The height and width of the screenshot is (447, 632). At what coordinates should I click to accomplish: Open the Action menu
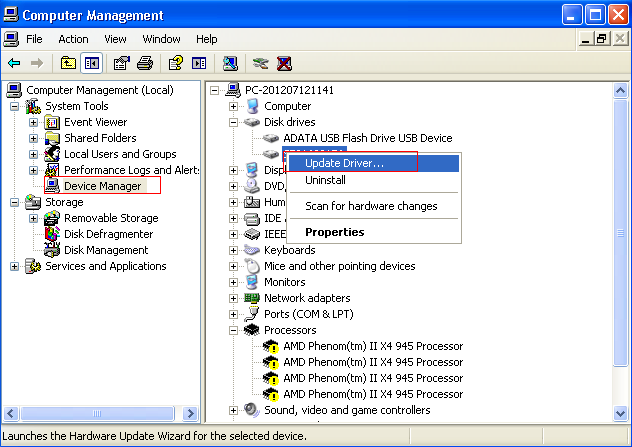73,39
